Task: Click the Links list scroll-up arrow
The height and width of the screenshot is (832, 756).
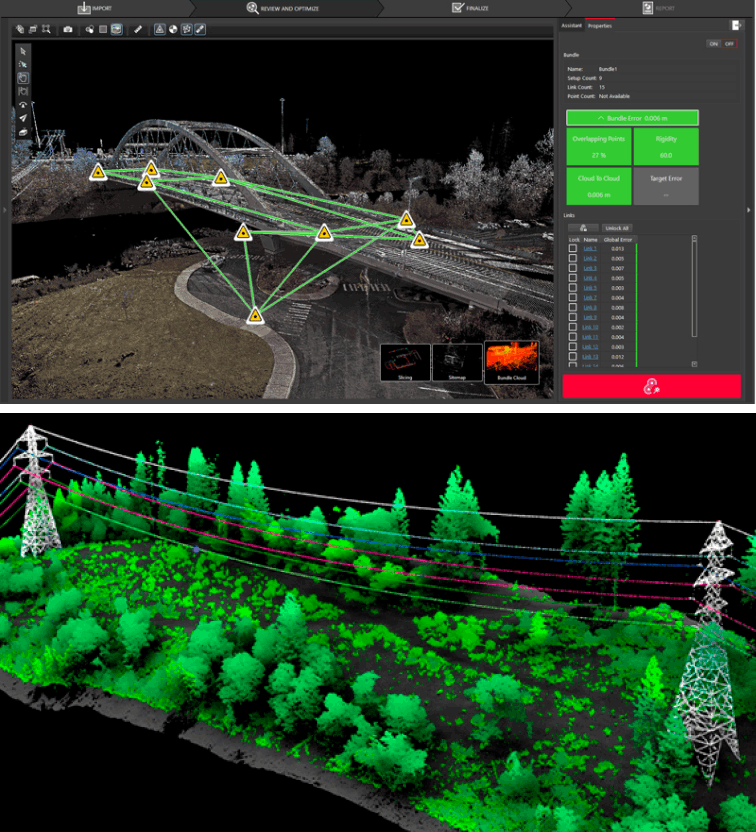Action: point(694,238)
